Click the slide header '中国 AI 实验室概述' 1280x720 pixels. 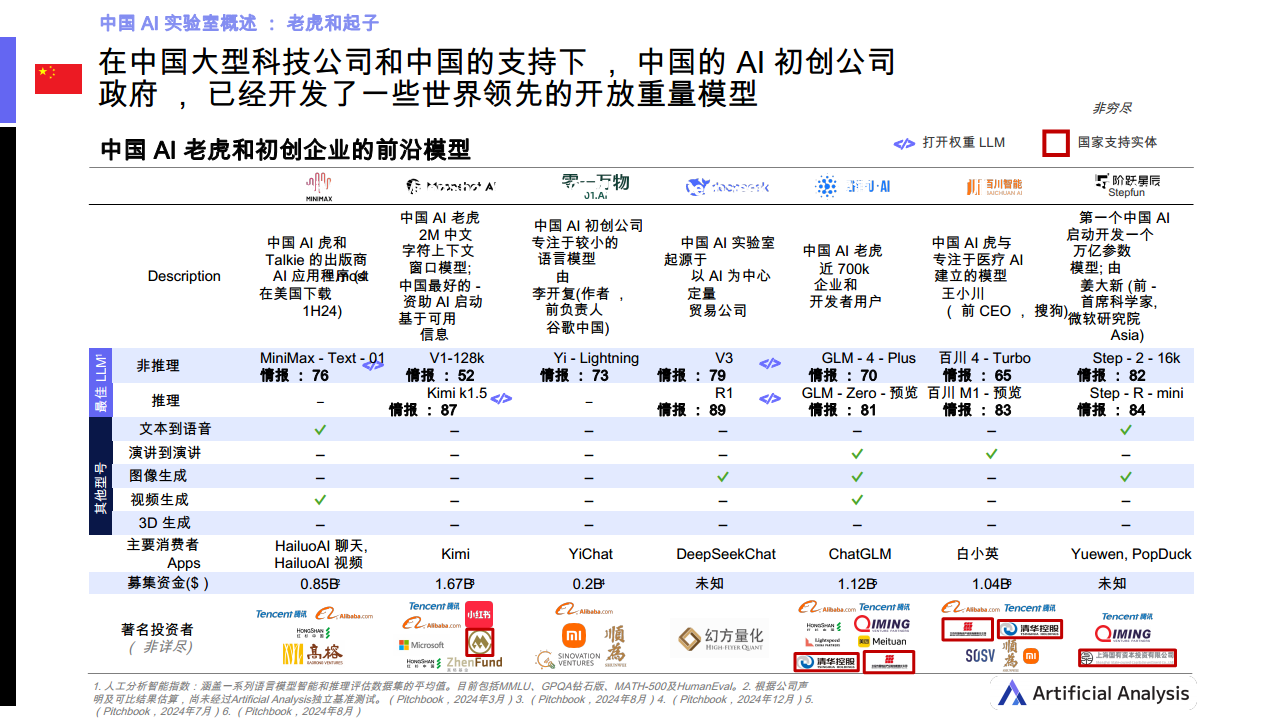pos(176,22)
